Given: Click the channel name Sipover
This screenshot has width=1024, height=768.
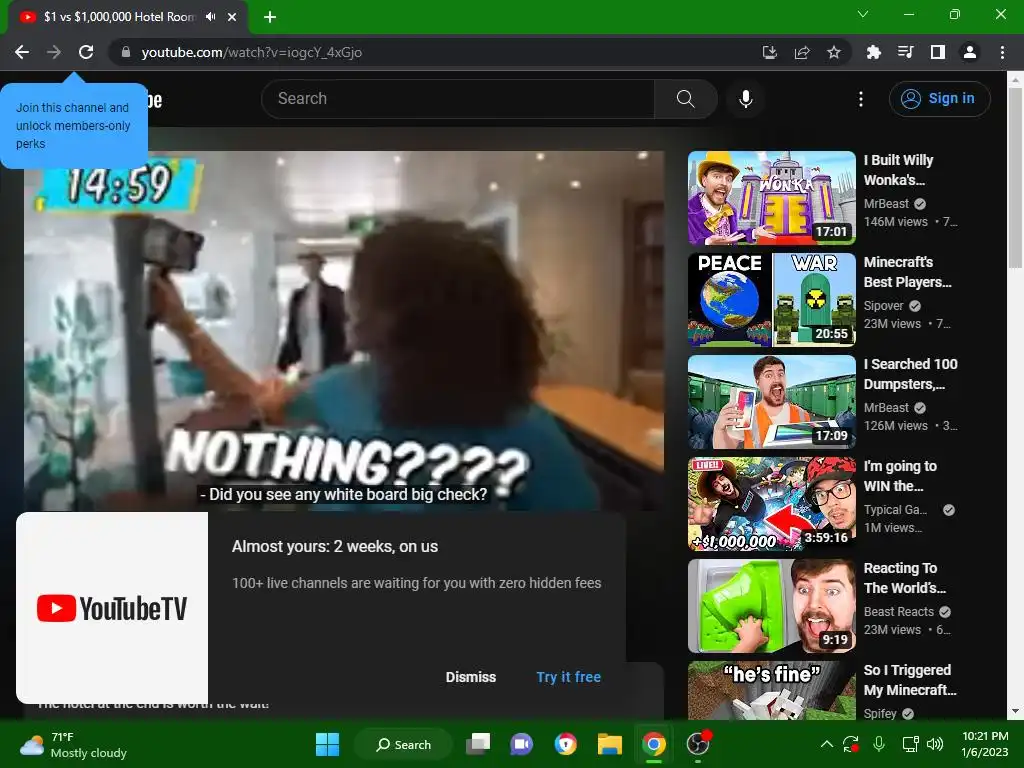Looking at the screenshot, I should pos(884,306).
